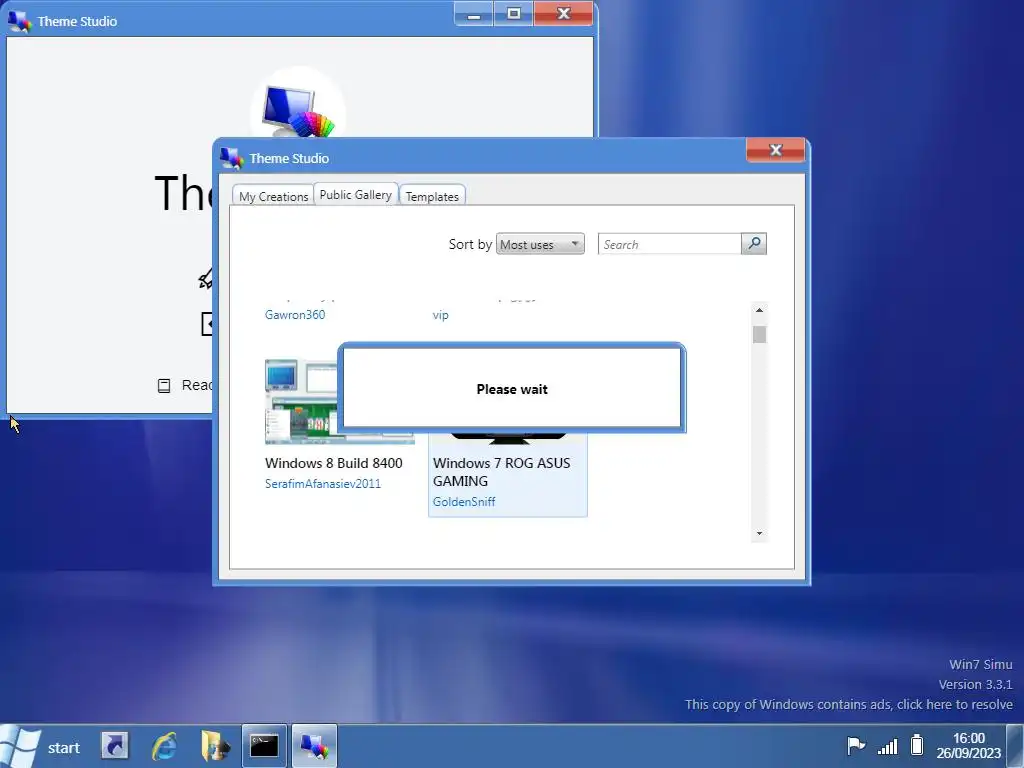Select the Public Gallery tab
1024x768 pixels.
pos(355,195)
